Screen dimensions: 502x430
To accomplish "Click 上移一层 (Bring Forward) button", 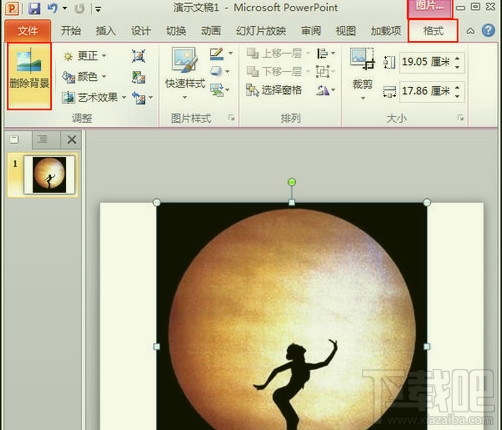I will click(277, 54).
